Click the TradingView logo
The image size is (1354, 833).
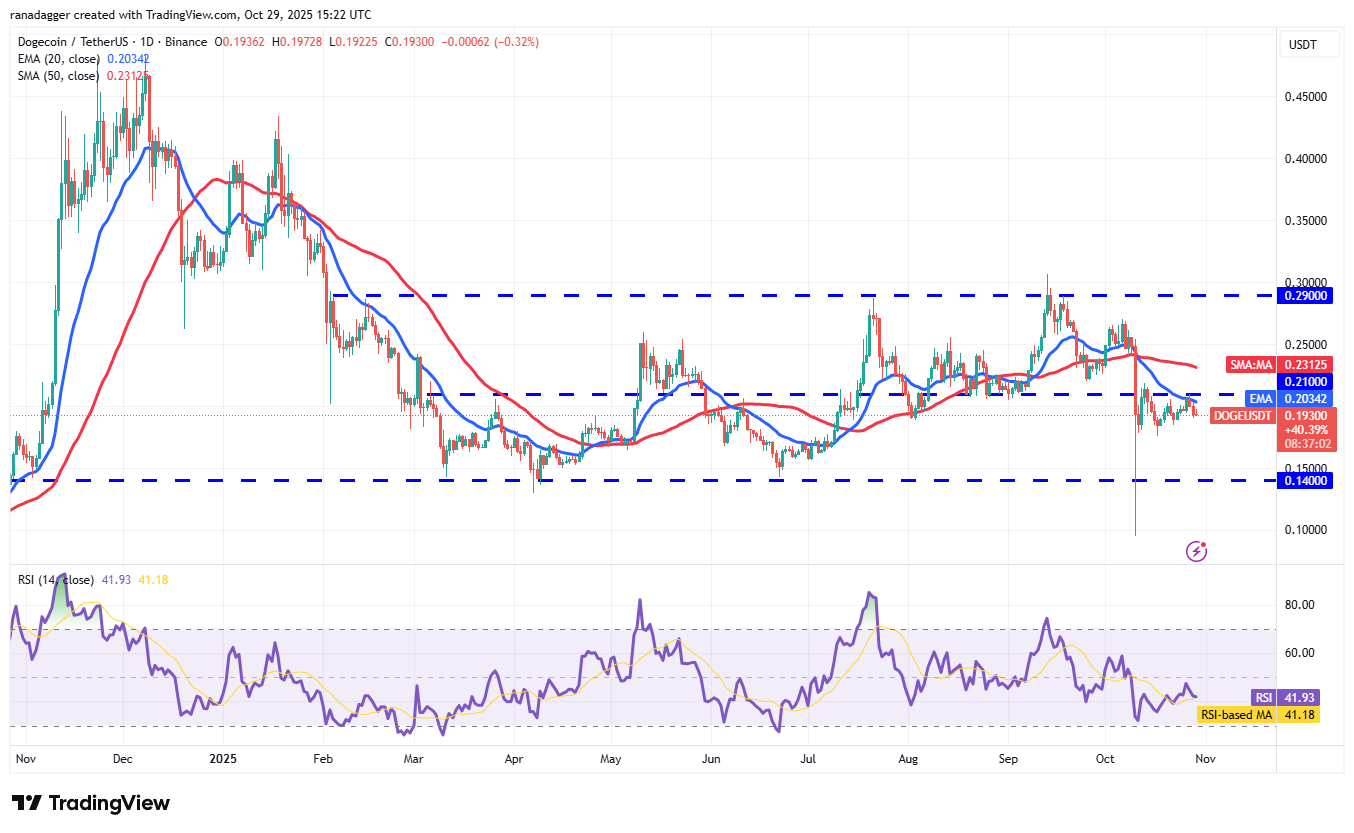coord(88,803)
